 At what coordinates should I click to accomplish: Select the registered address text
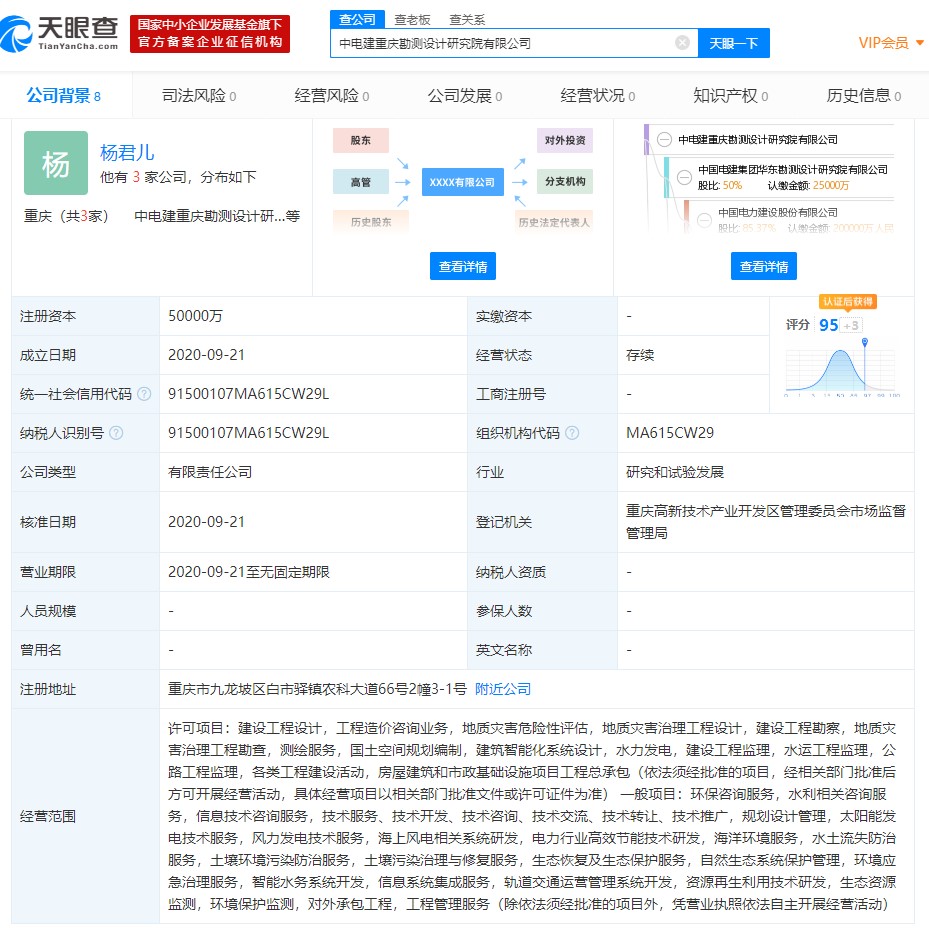pyautogui.click(x=317, y=689)
